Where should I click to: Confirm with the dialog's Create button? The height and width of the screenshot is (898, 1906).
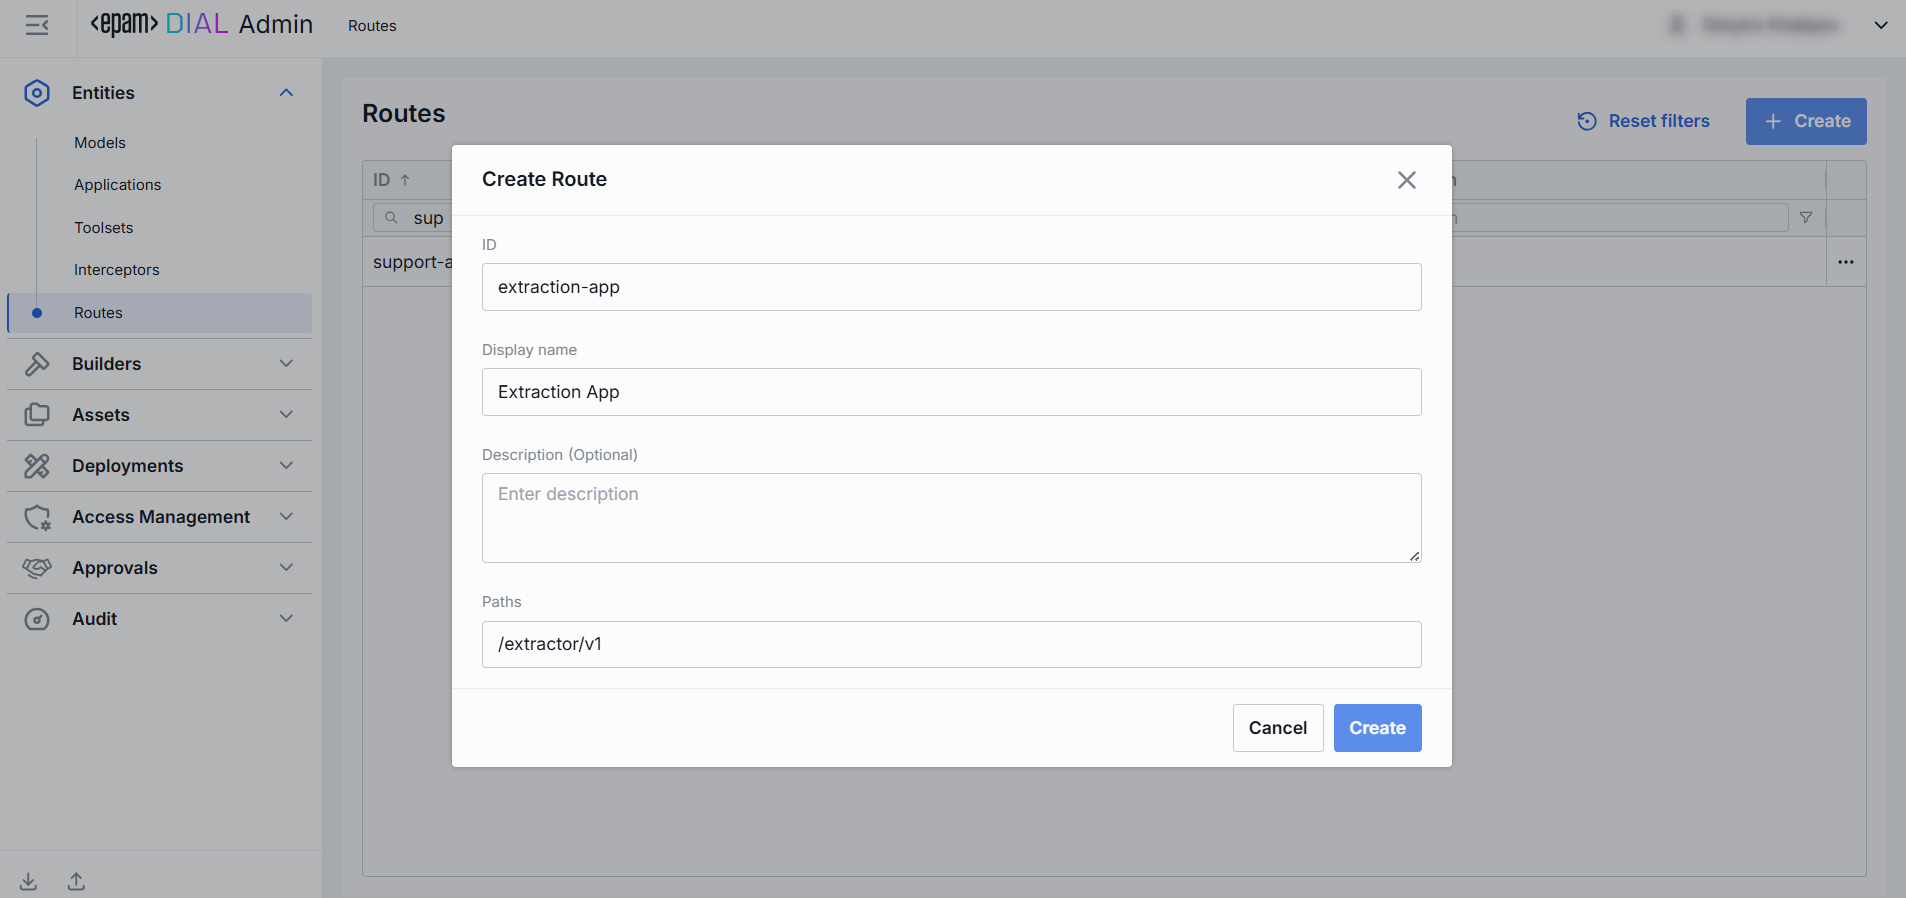click(1377, 728)
